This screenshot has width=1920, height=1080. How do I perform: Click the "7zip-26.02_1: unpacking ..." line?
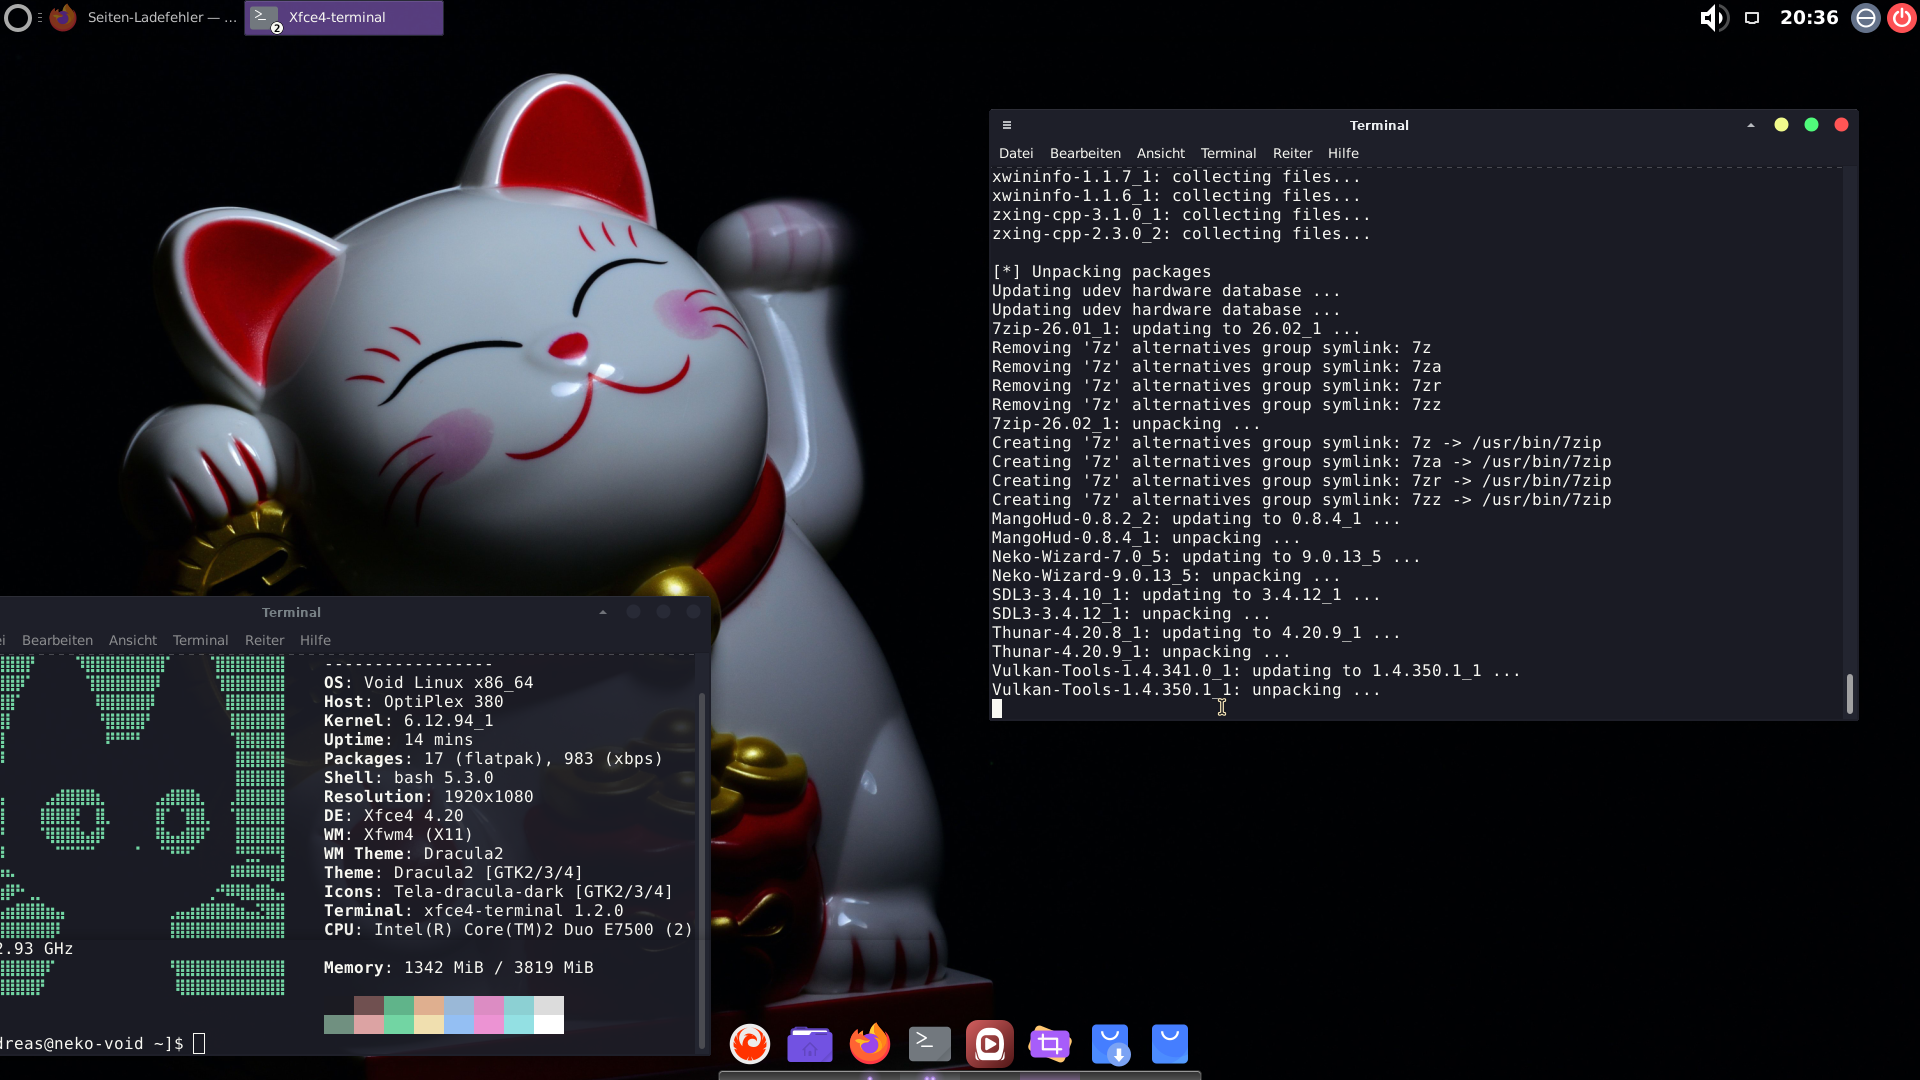1126,424
